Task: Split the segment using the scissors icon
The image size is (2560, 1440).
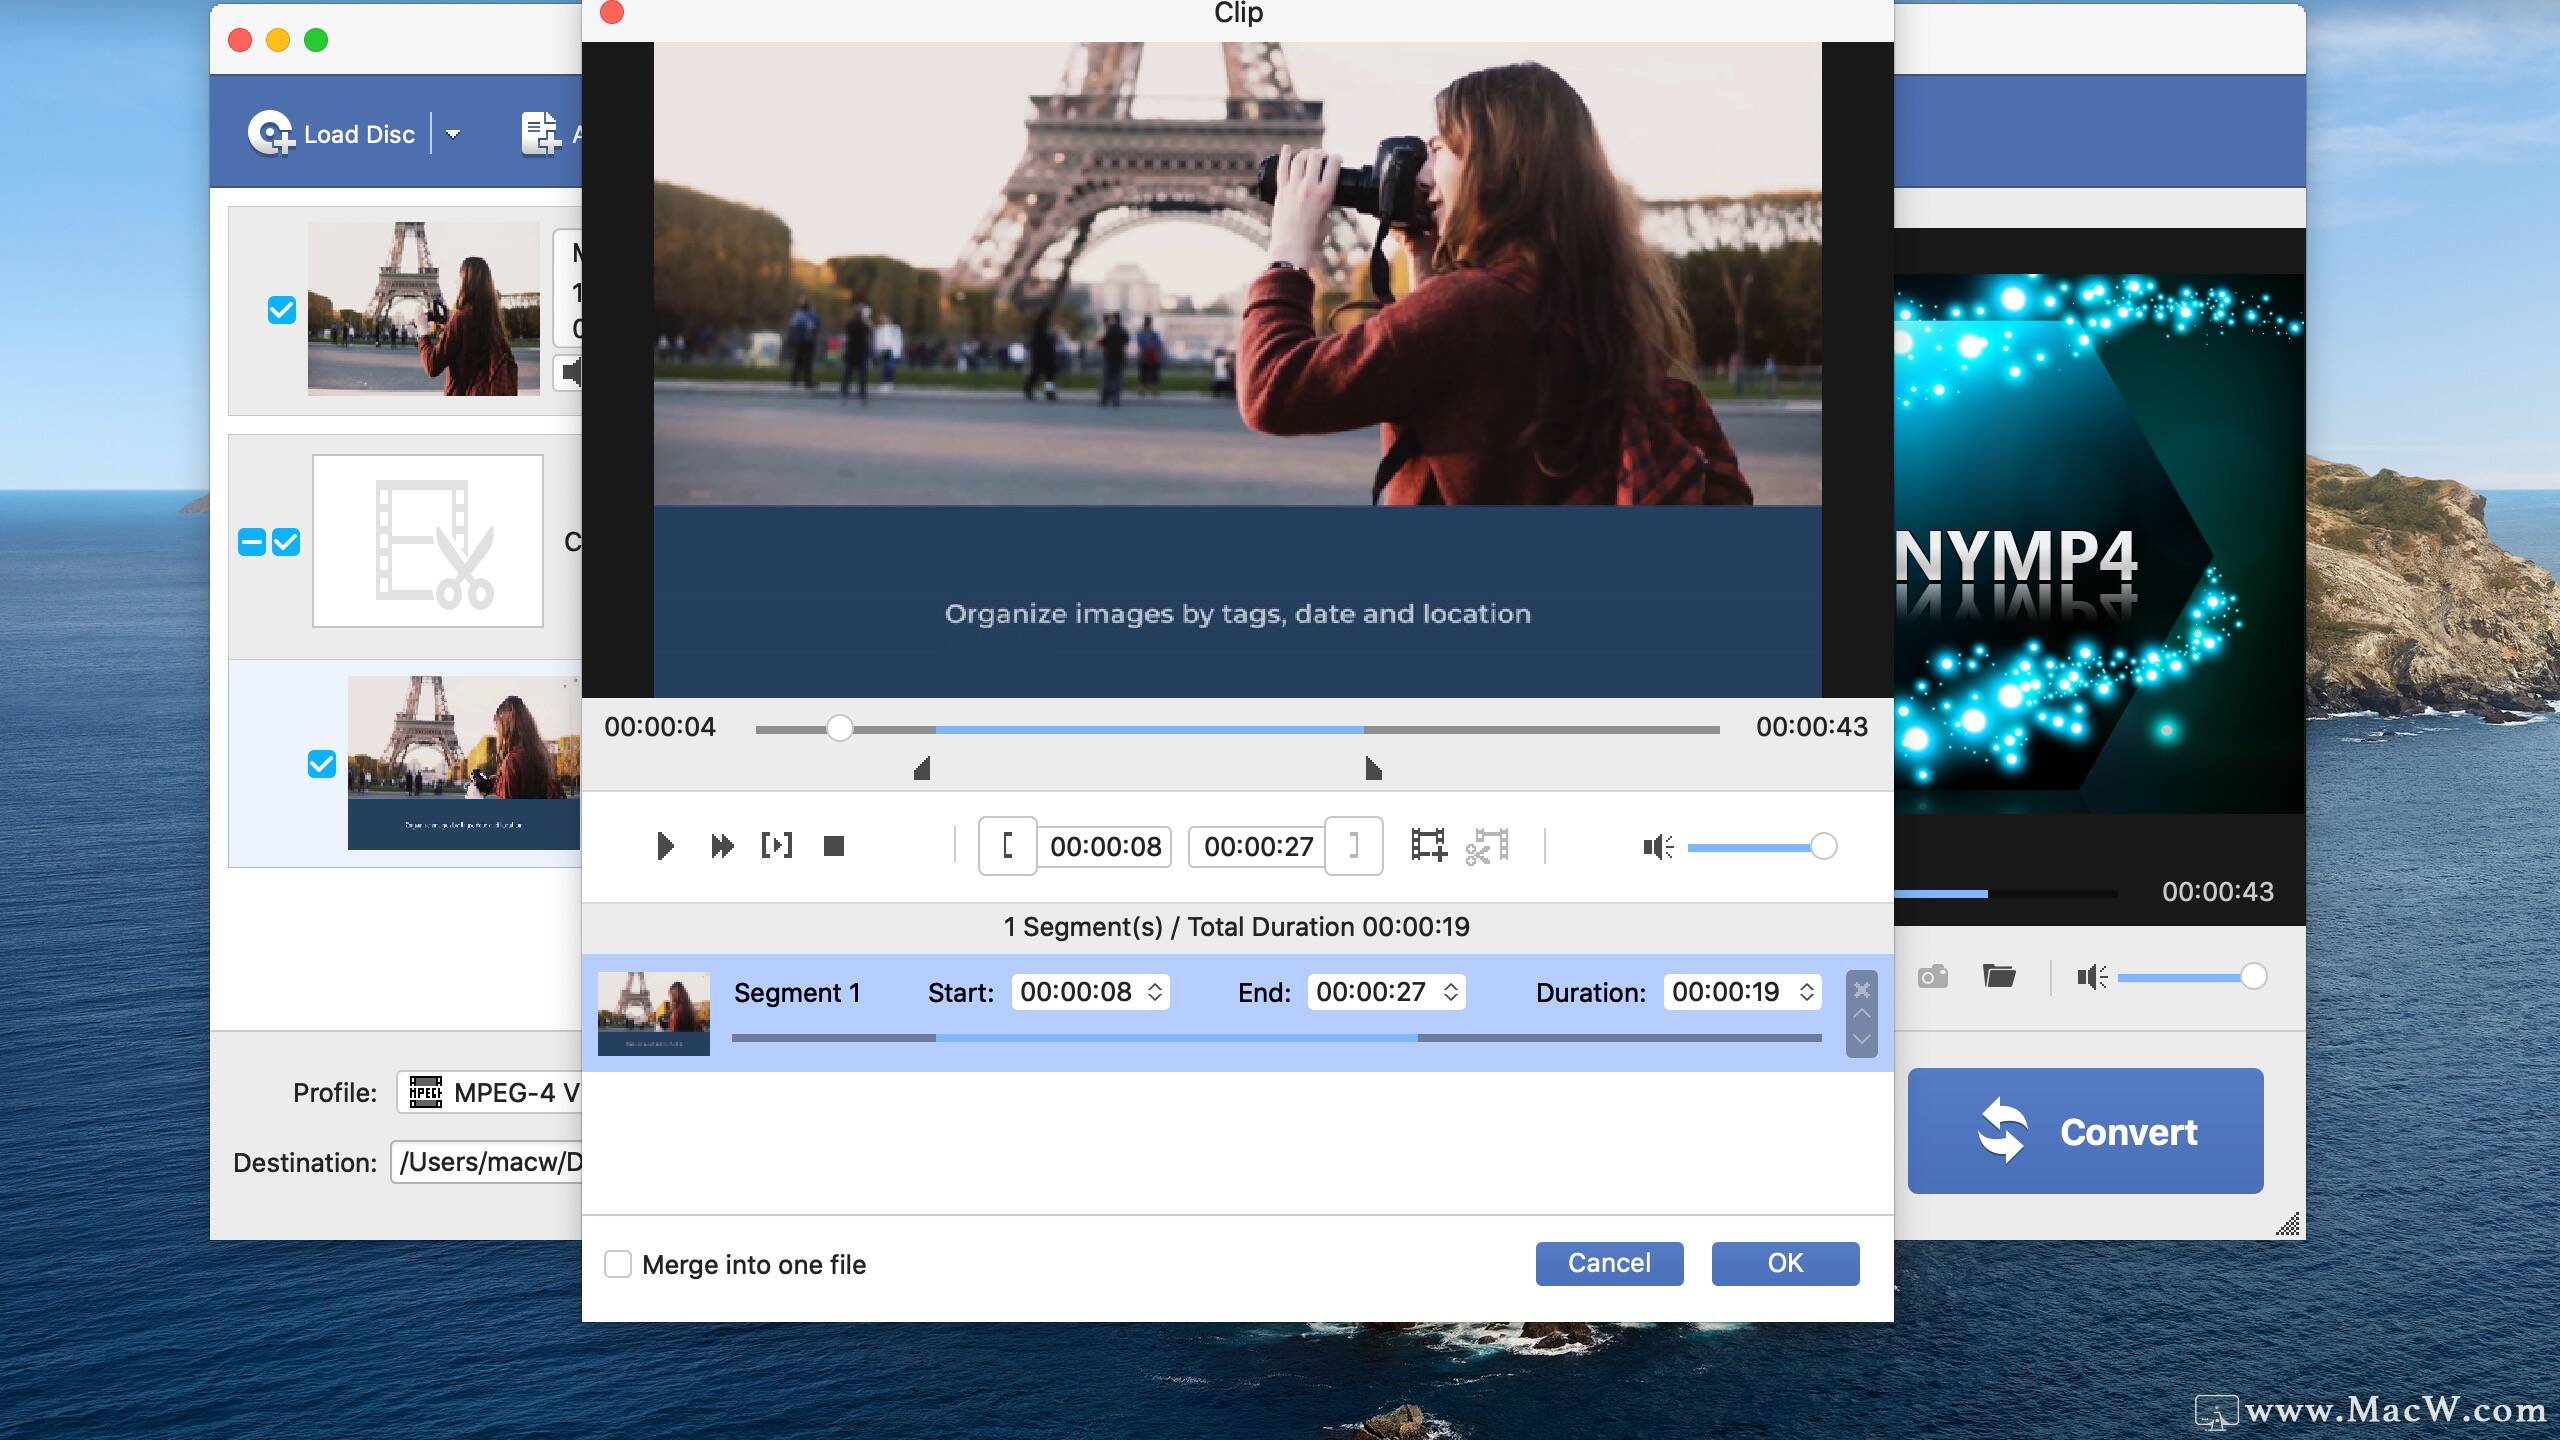Action: click(x=1490, y=846)
